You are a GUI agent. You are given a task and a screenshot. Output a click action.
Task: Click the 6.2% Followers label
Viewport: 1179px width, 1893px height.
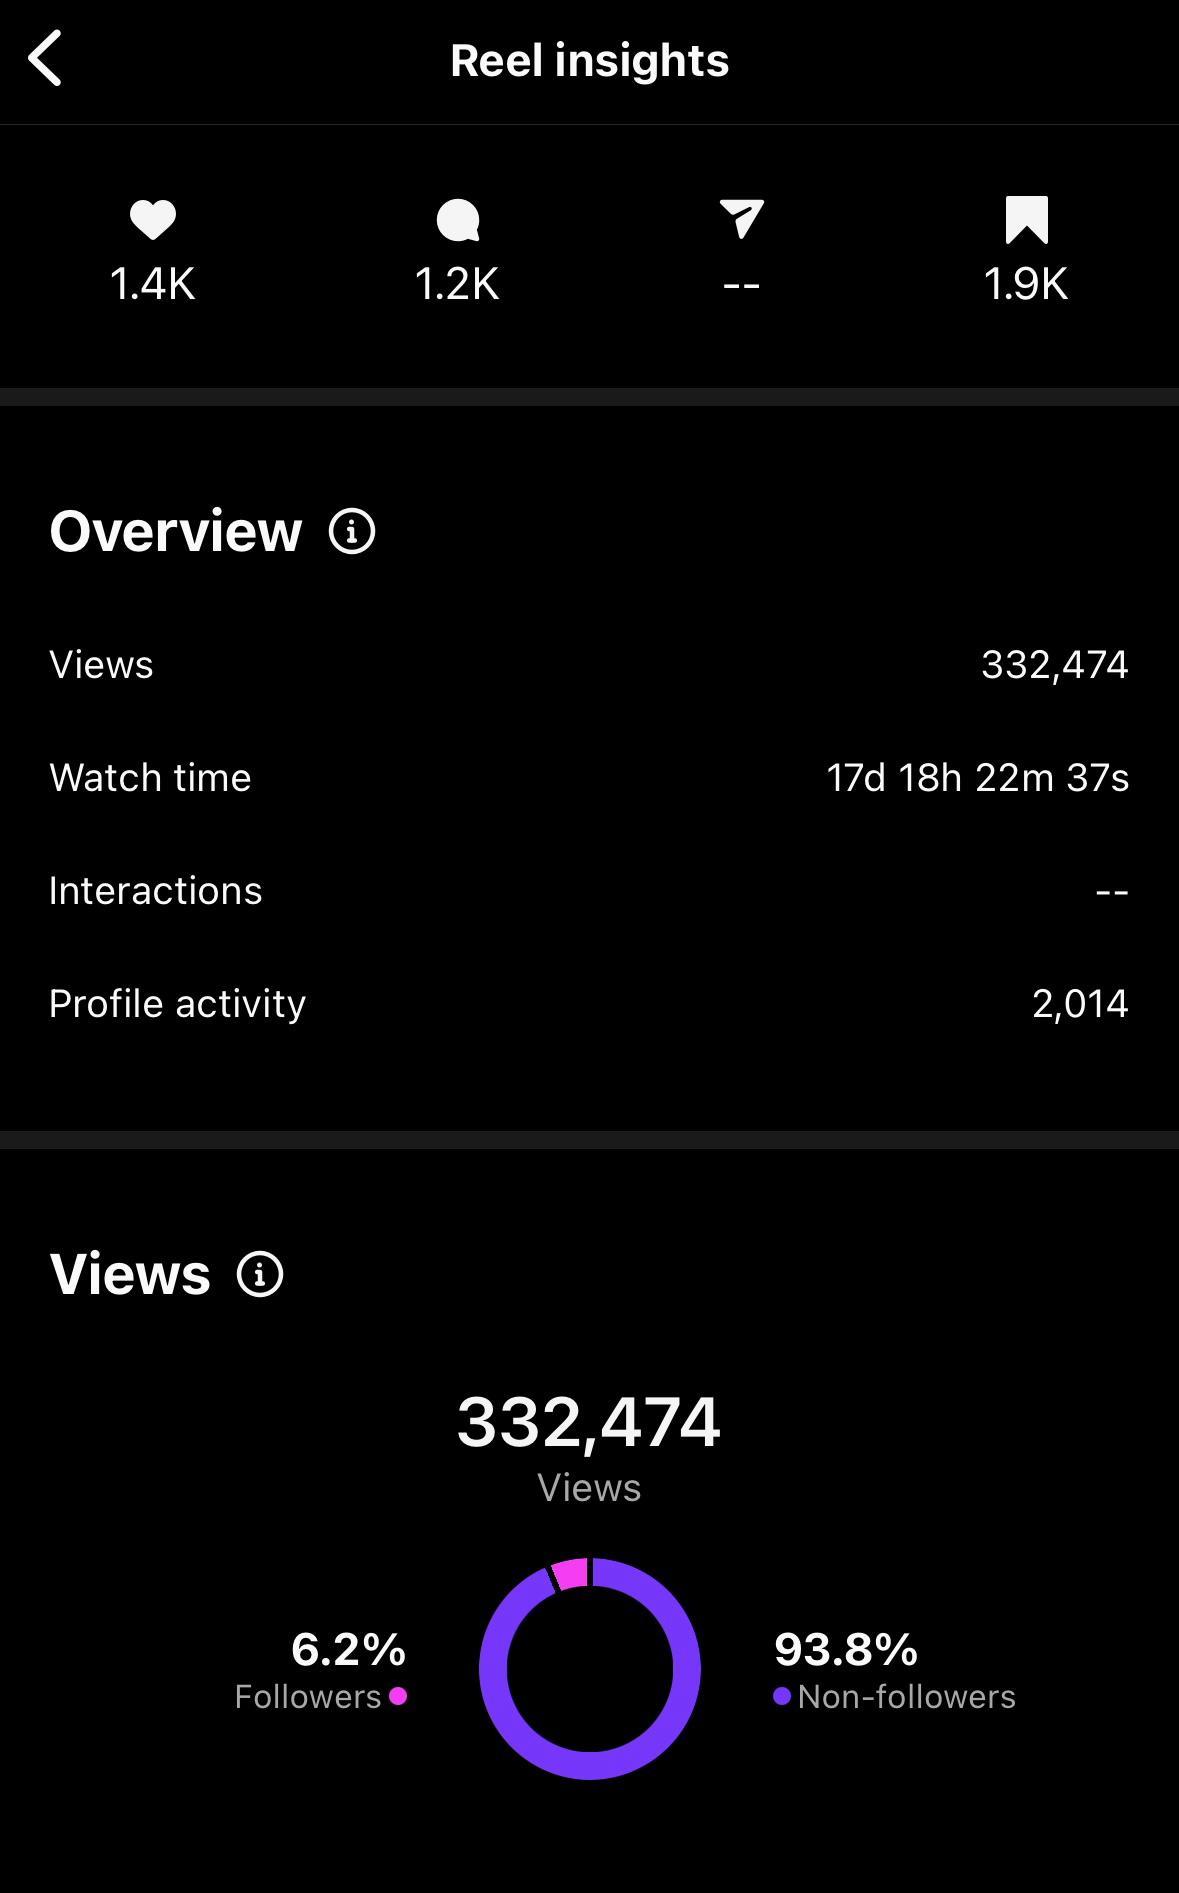348,1650
